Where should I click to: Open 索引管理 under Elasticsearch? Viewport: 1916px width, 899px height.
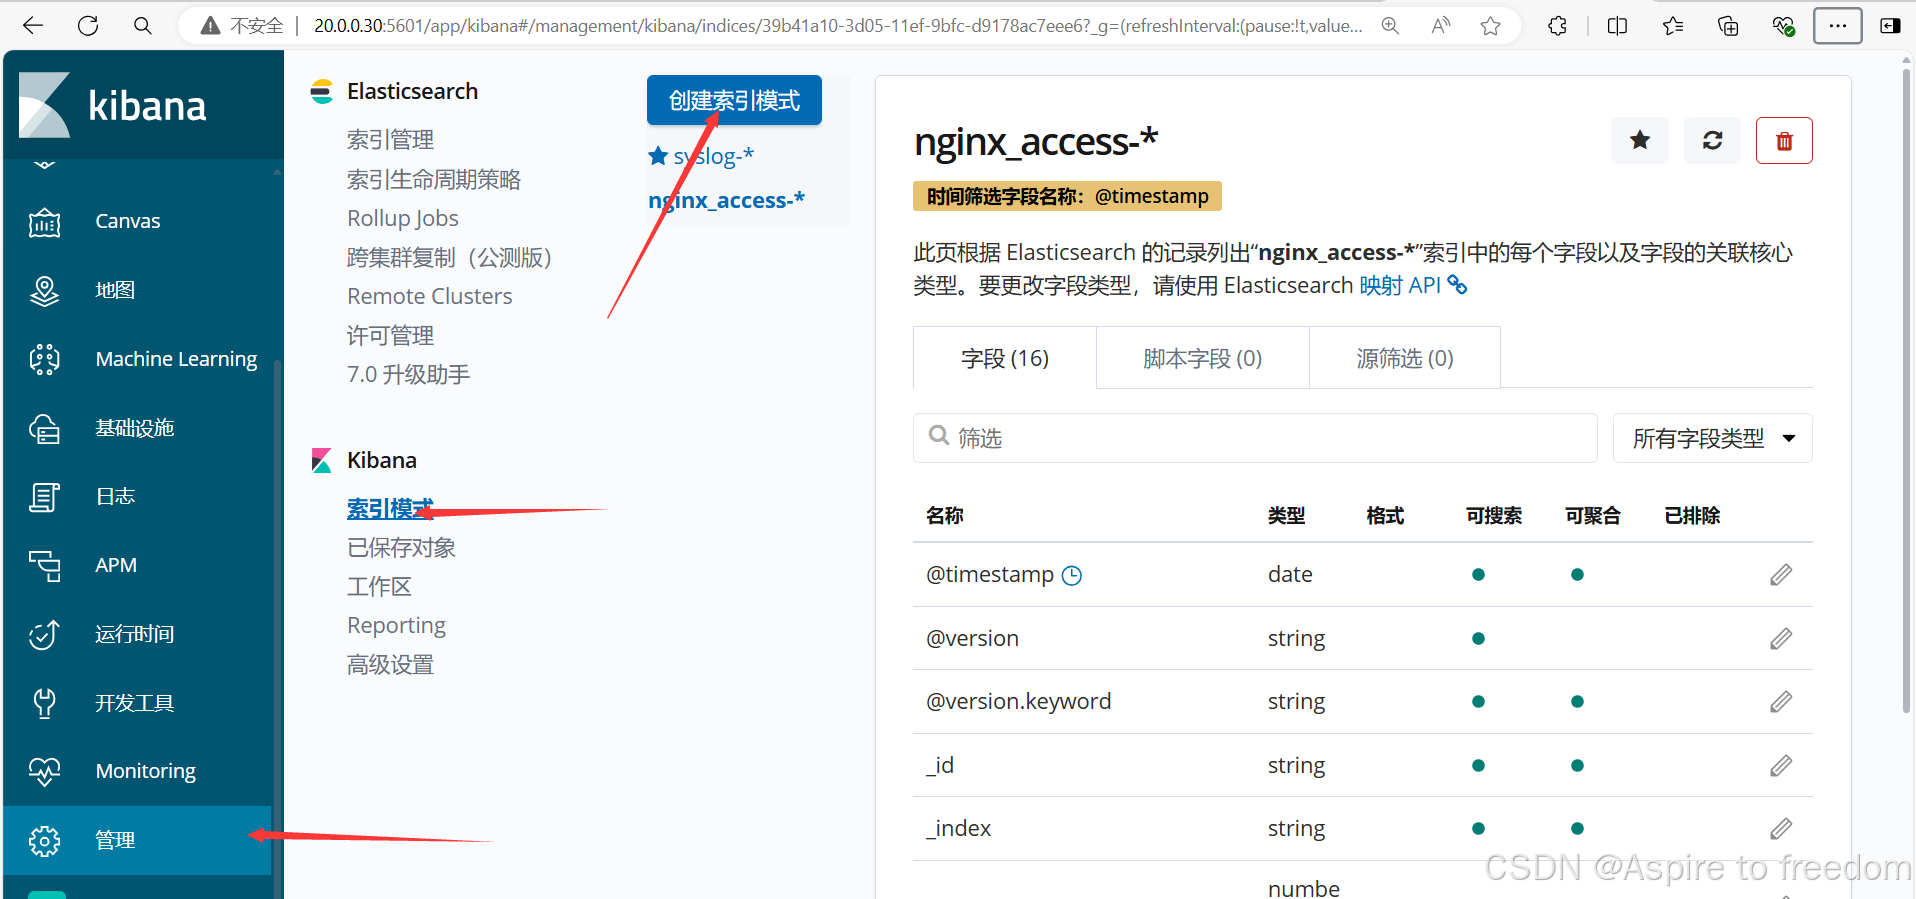[390, 140]
